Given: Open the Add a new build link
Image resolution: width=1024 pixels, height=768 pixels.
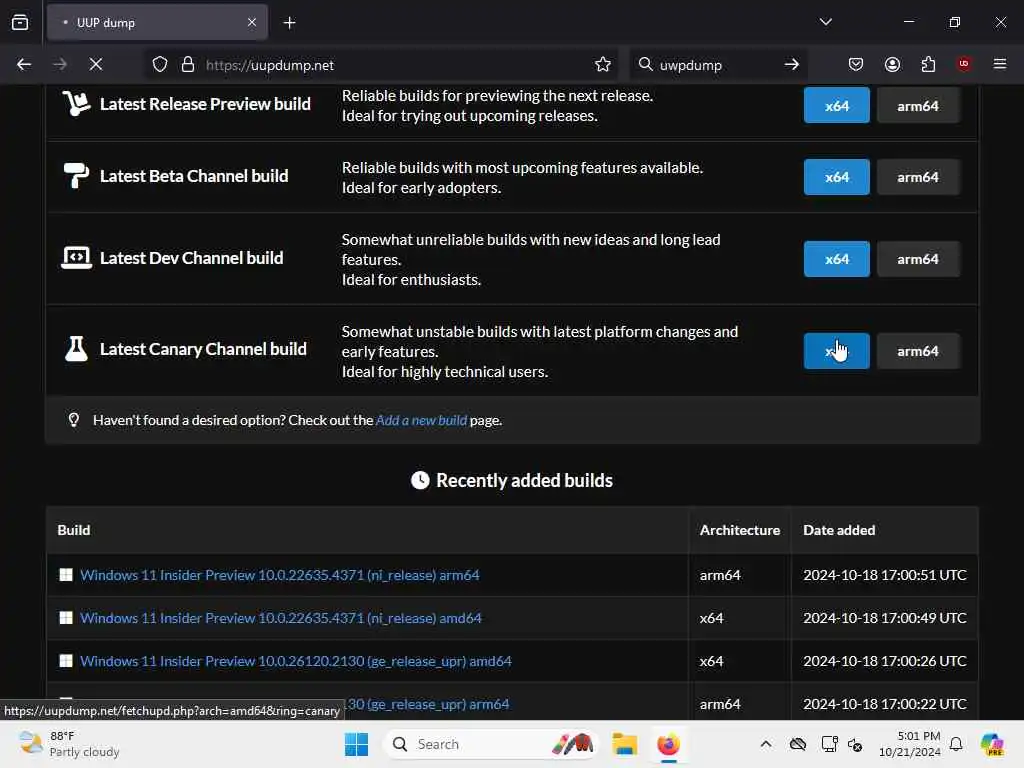Looking at the screenshot, I should point(421,421).
